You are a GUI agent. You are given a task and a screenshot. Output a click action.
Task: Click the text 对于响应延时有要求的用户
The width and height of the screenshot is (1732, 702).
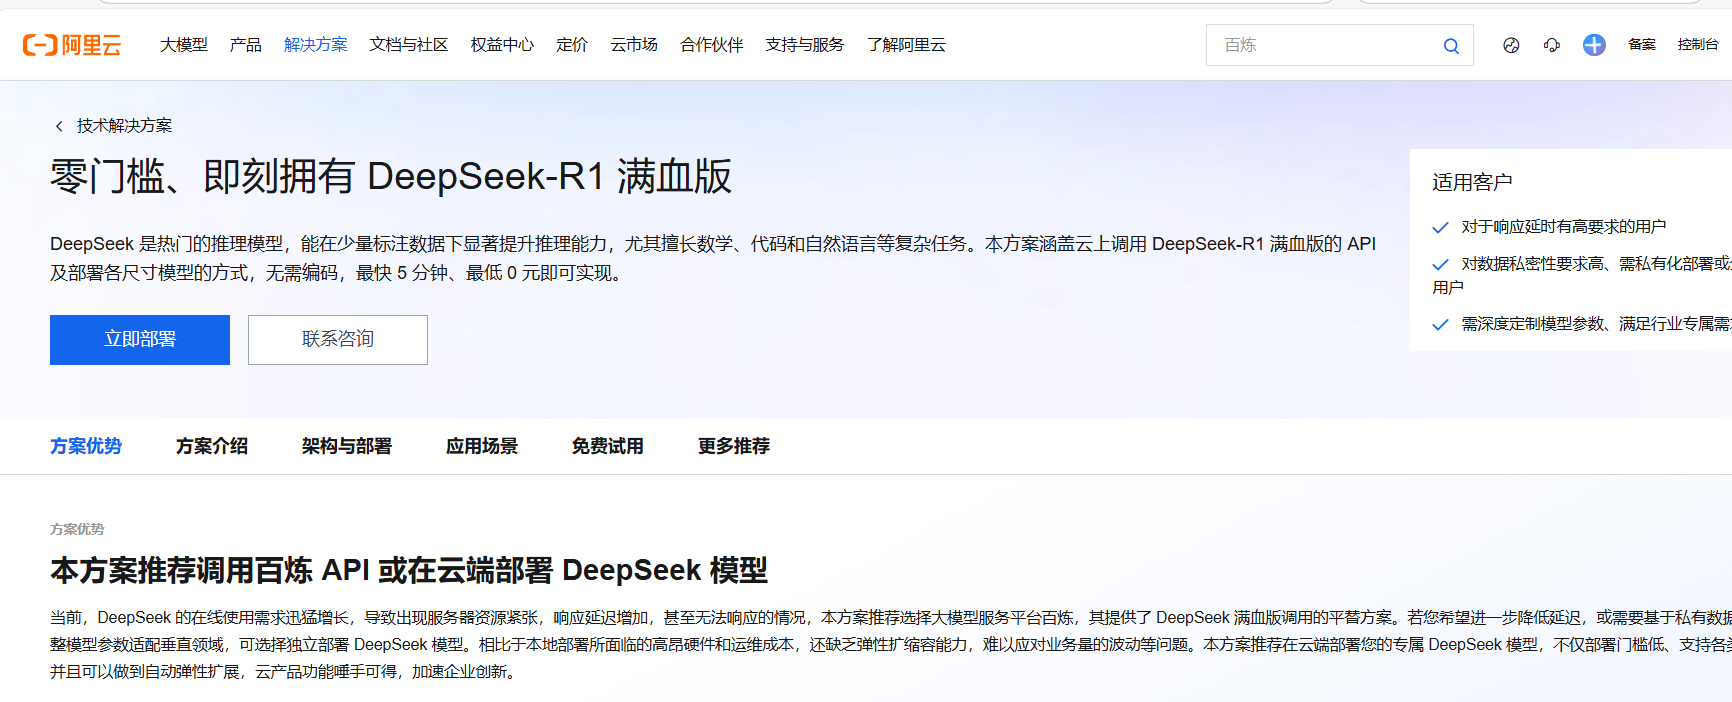point(1563,227)
